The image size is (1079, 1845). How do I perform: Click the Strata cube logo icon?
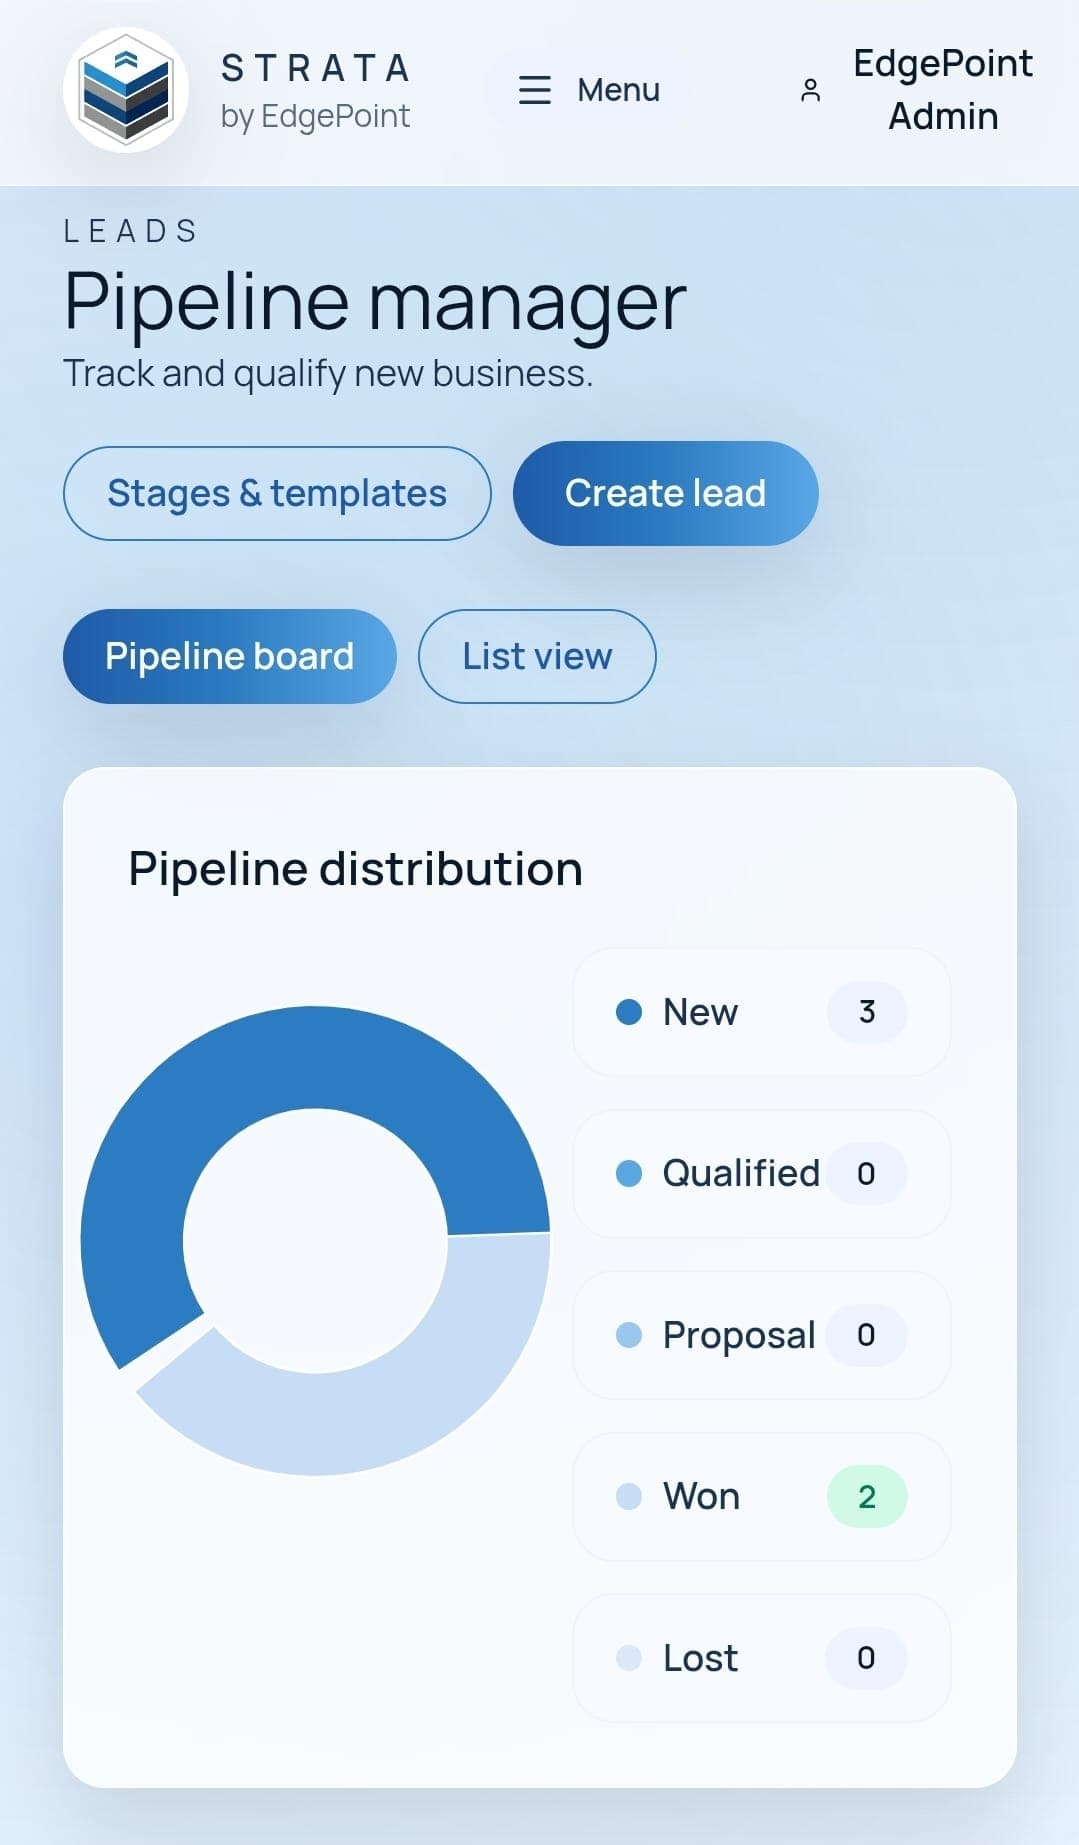pos(126,90)
